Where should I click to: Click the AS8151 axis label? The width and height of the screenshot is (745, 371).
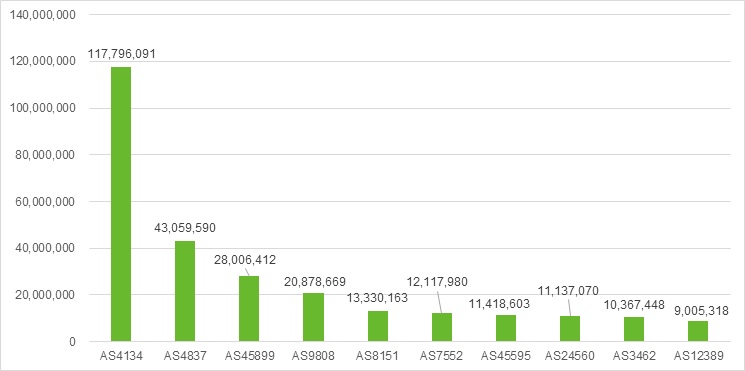tap(378, 355)
